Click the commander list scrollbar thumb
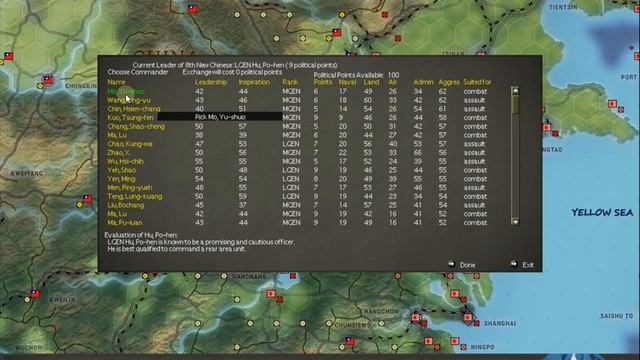The height and width of the screenshot is (360, 640). point(515,104)
